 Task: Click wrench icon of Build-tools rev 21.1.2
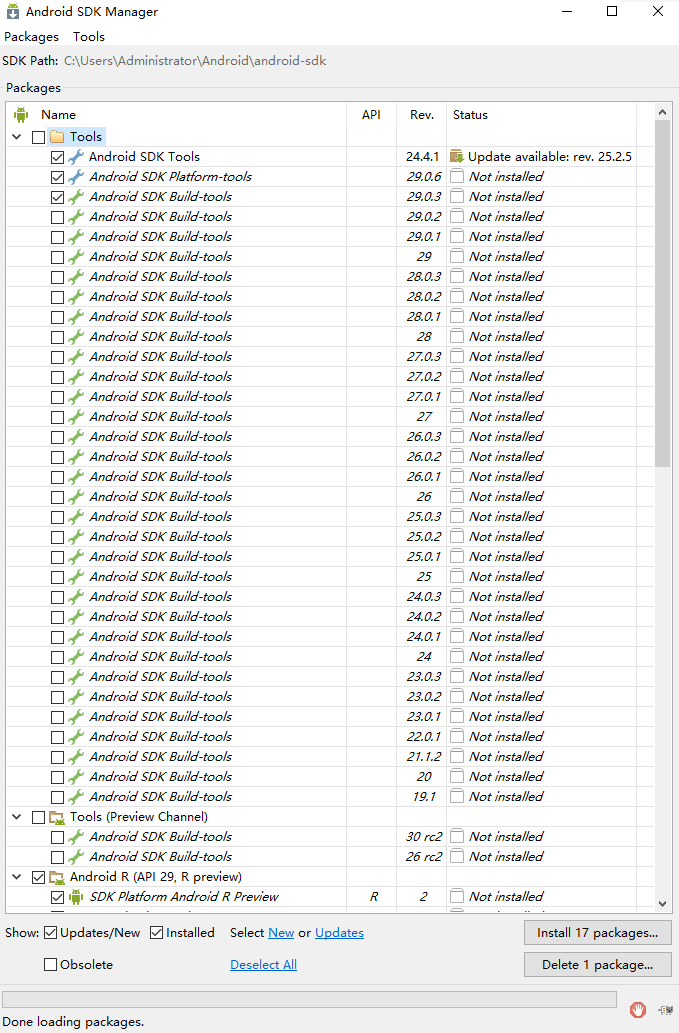click(76, 756)
